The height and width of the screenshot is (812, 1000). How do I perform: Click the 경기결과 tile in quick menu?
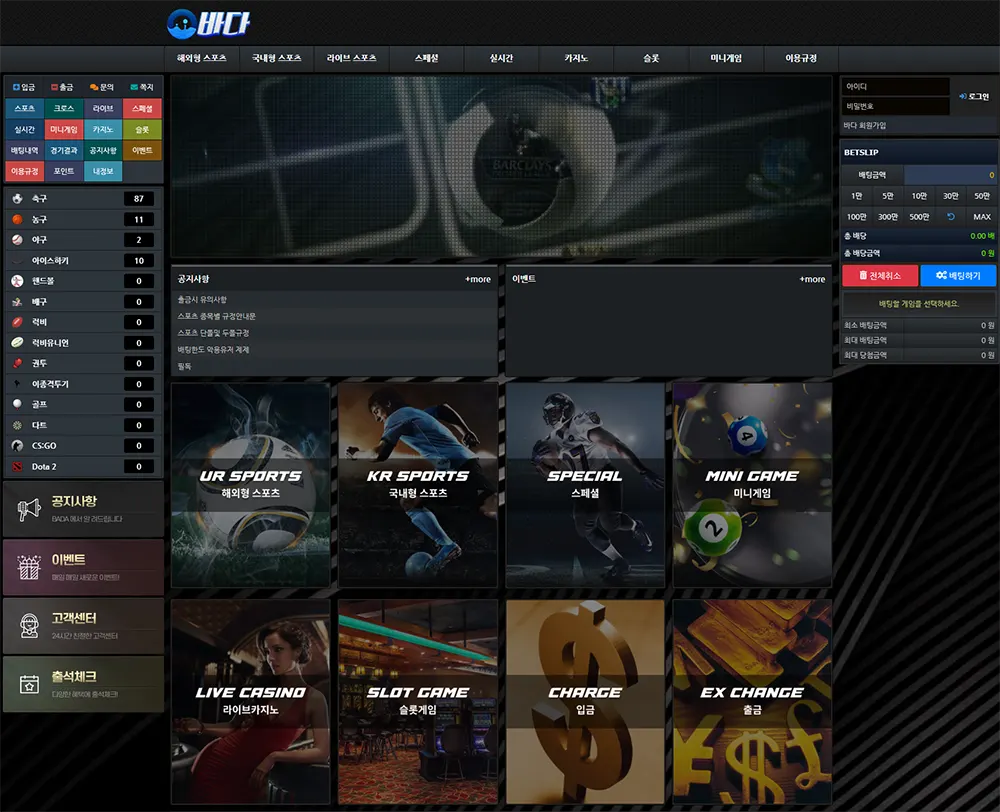[64, 151]
